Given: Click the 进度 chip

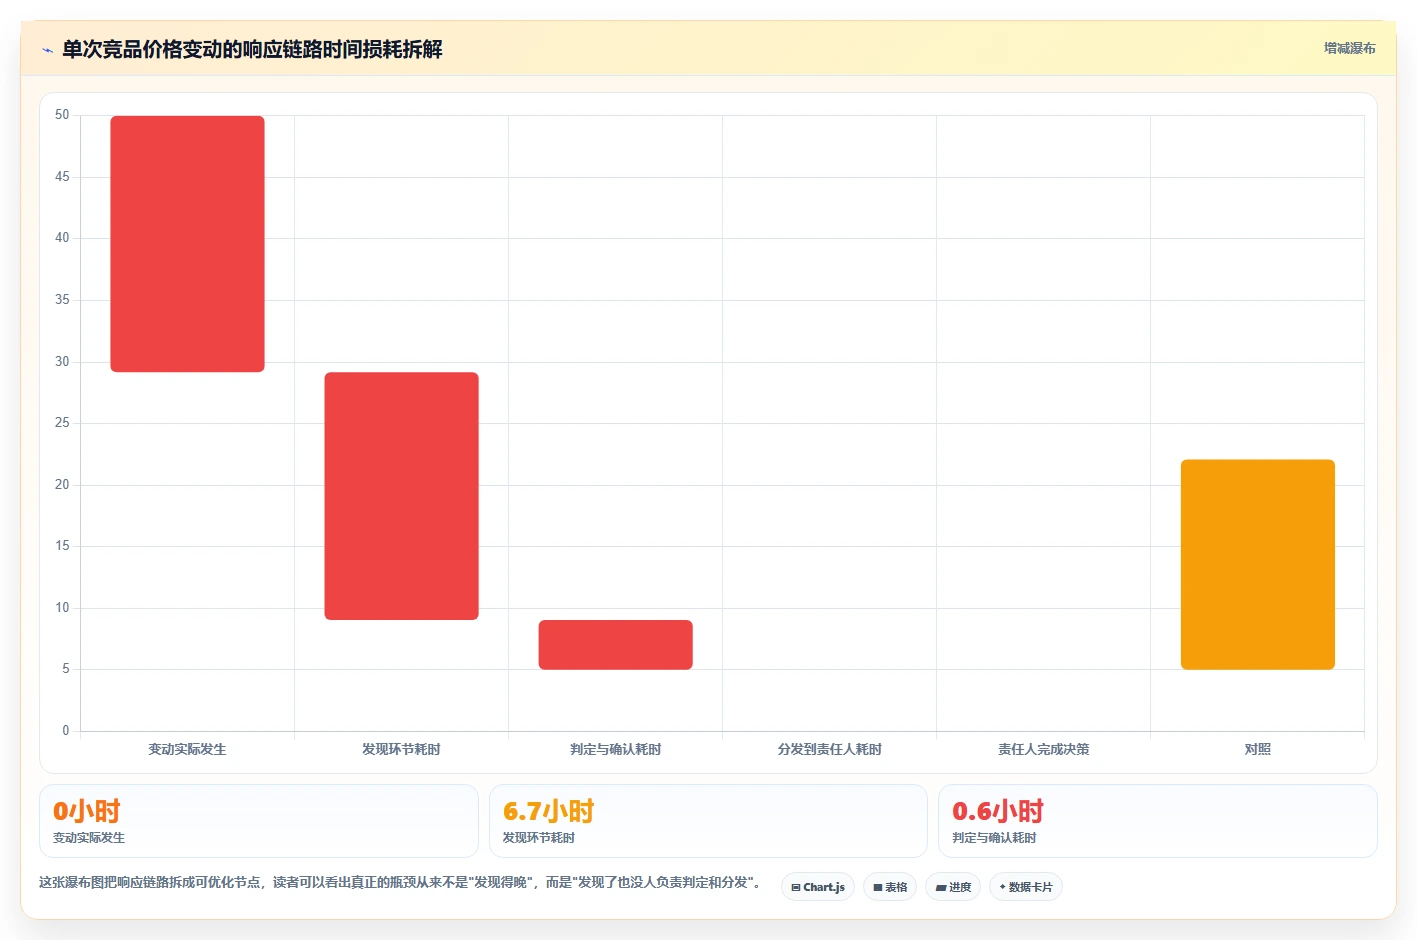Looking at the screenshot, I should 953,887.
